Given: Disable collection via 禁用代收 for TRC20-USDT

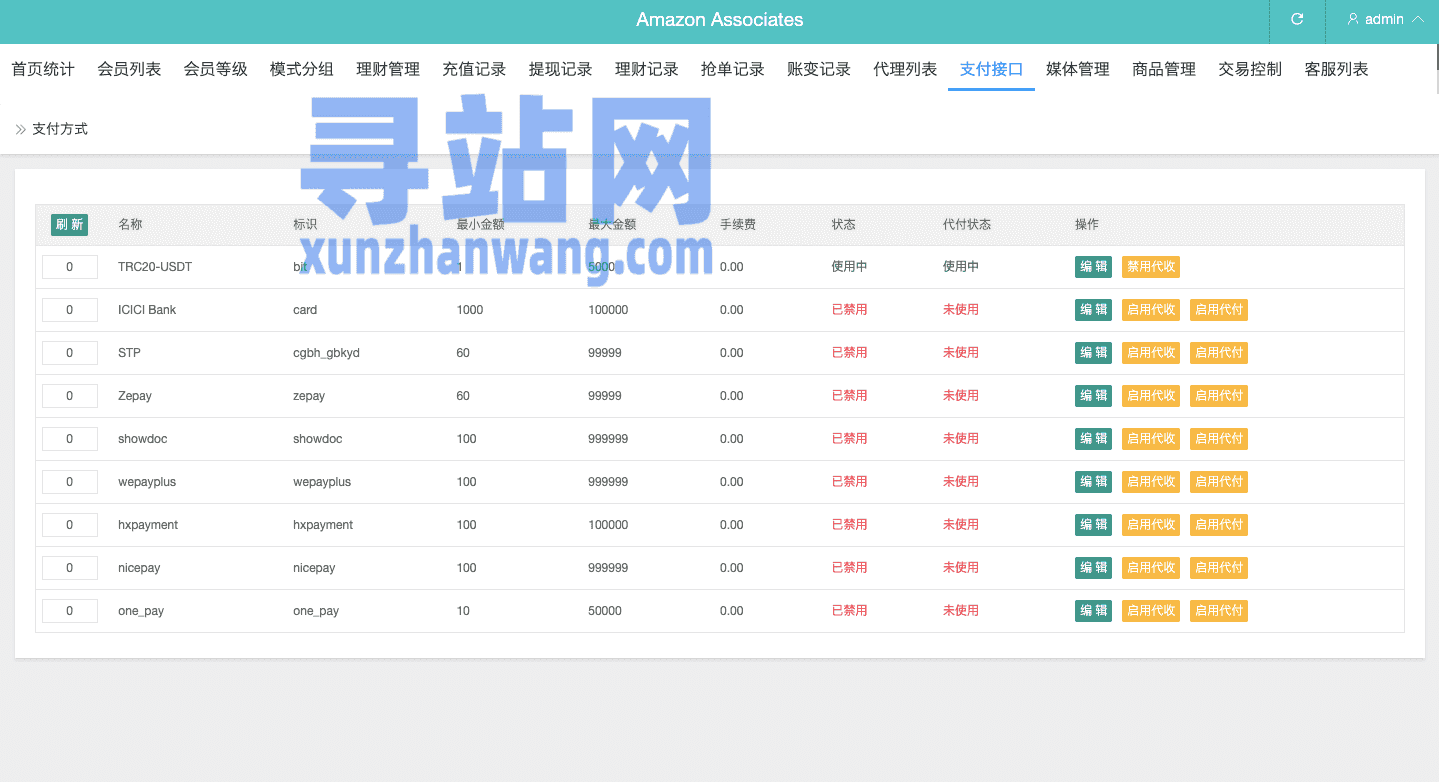Looking at the screenshot, I should 1150,267.
